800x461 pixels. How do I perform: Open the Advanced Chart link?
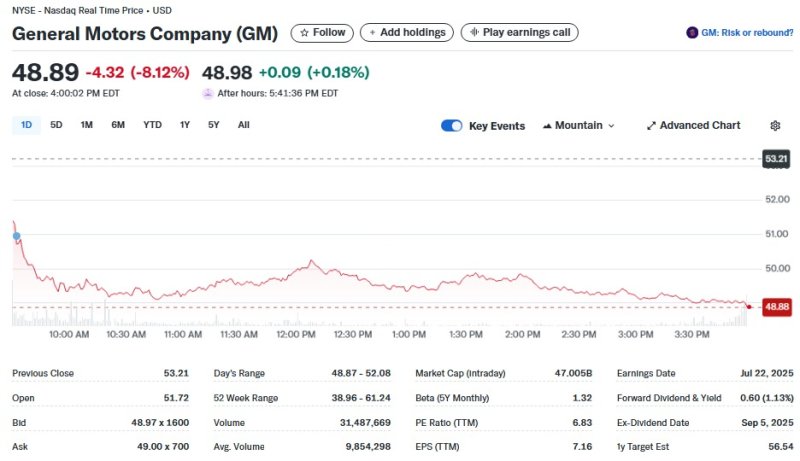pyautogui.click(x=693, y=125)
